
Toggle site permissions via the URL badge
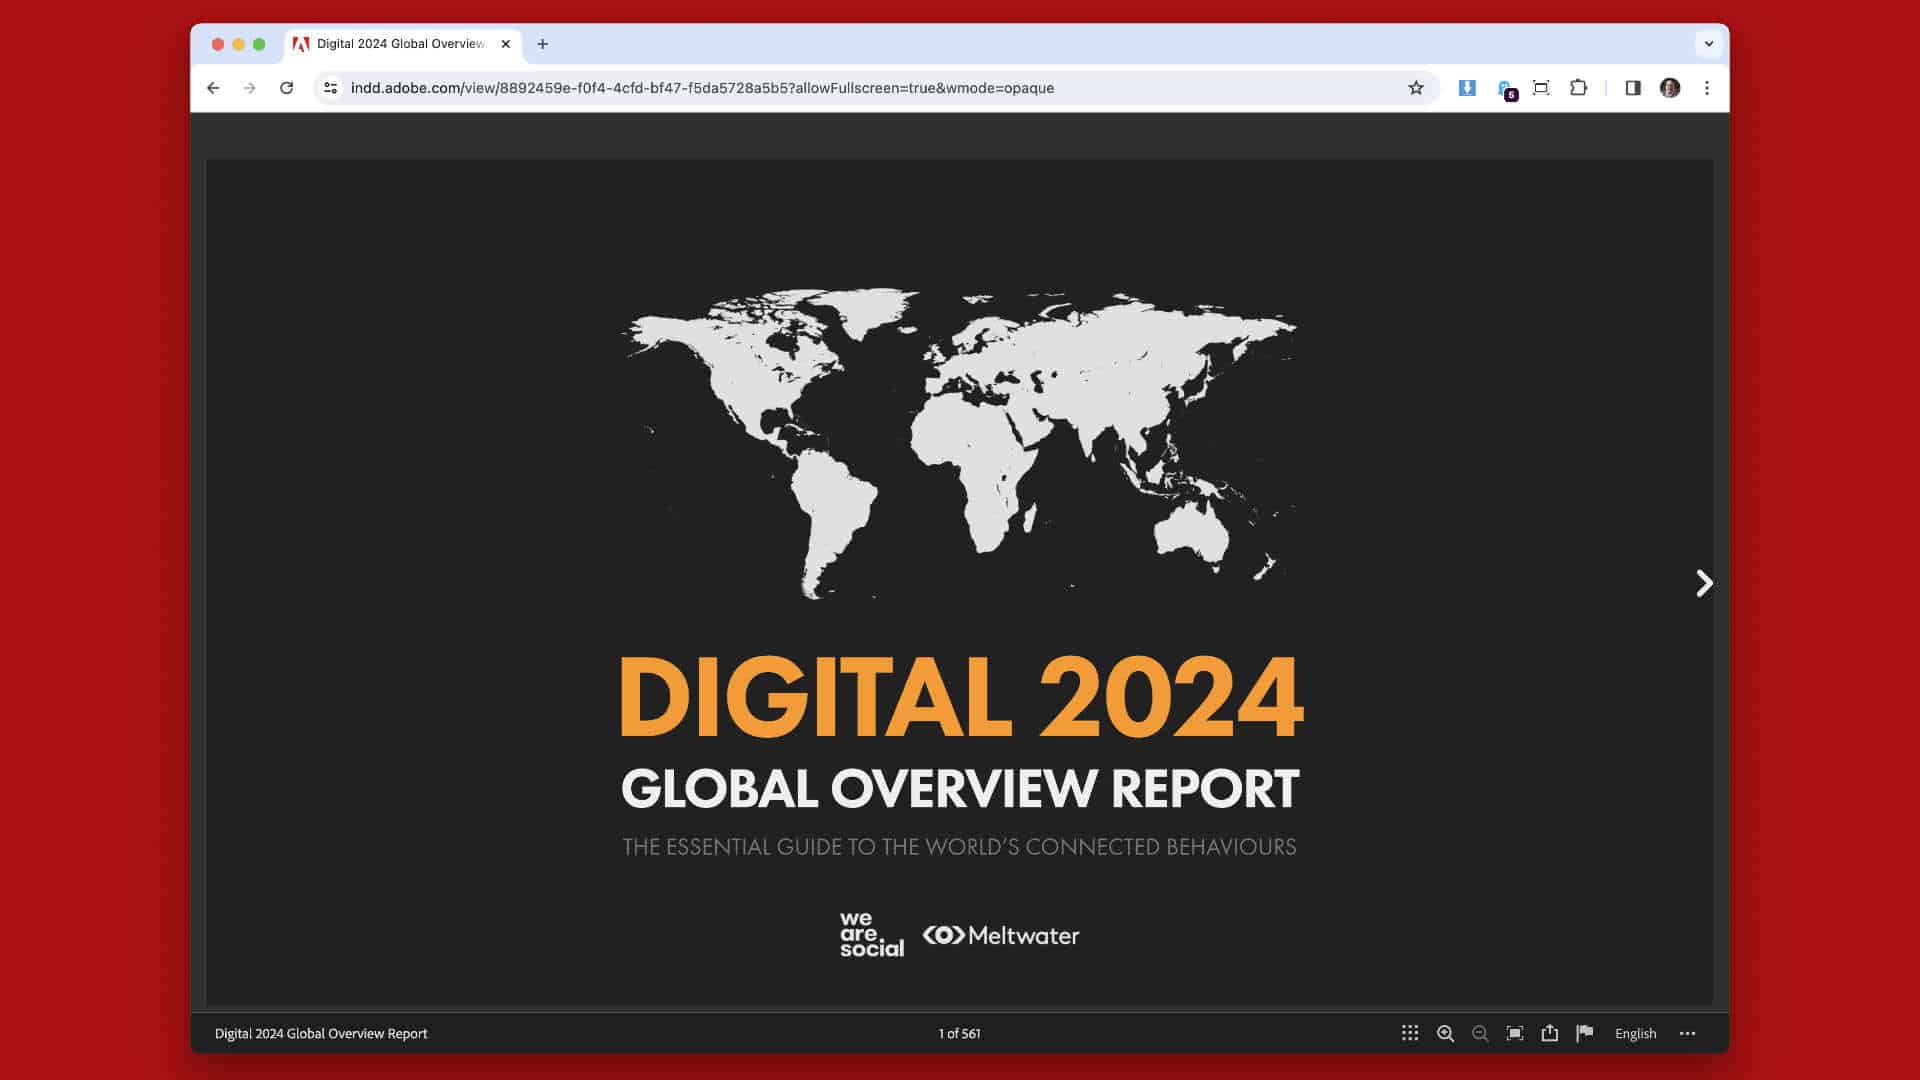click(330, 88)
